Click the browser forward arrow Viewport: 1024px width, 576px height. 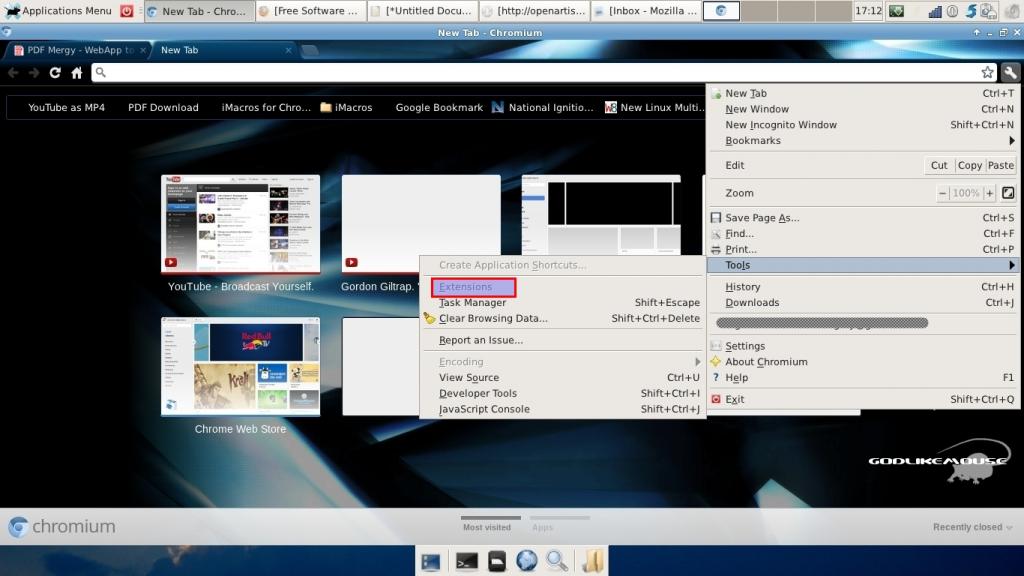(x=34, y=72)
